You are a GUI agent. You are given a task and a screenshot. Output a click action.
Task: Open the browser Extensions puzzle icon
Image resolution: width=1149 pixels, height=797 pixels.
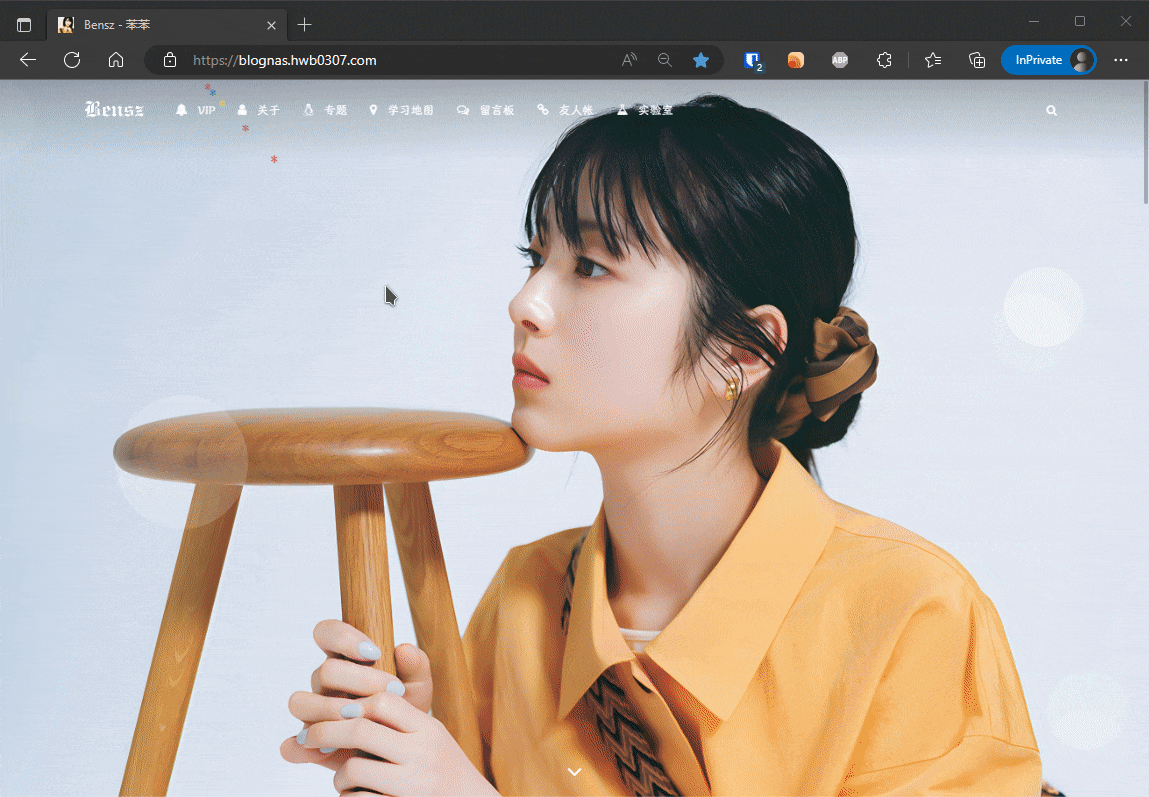click(x=883, y=60)
